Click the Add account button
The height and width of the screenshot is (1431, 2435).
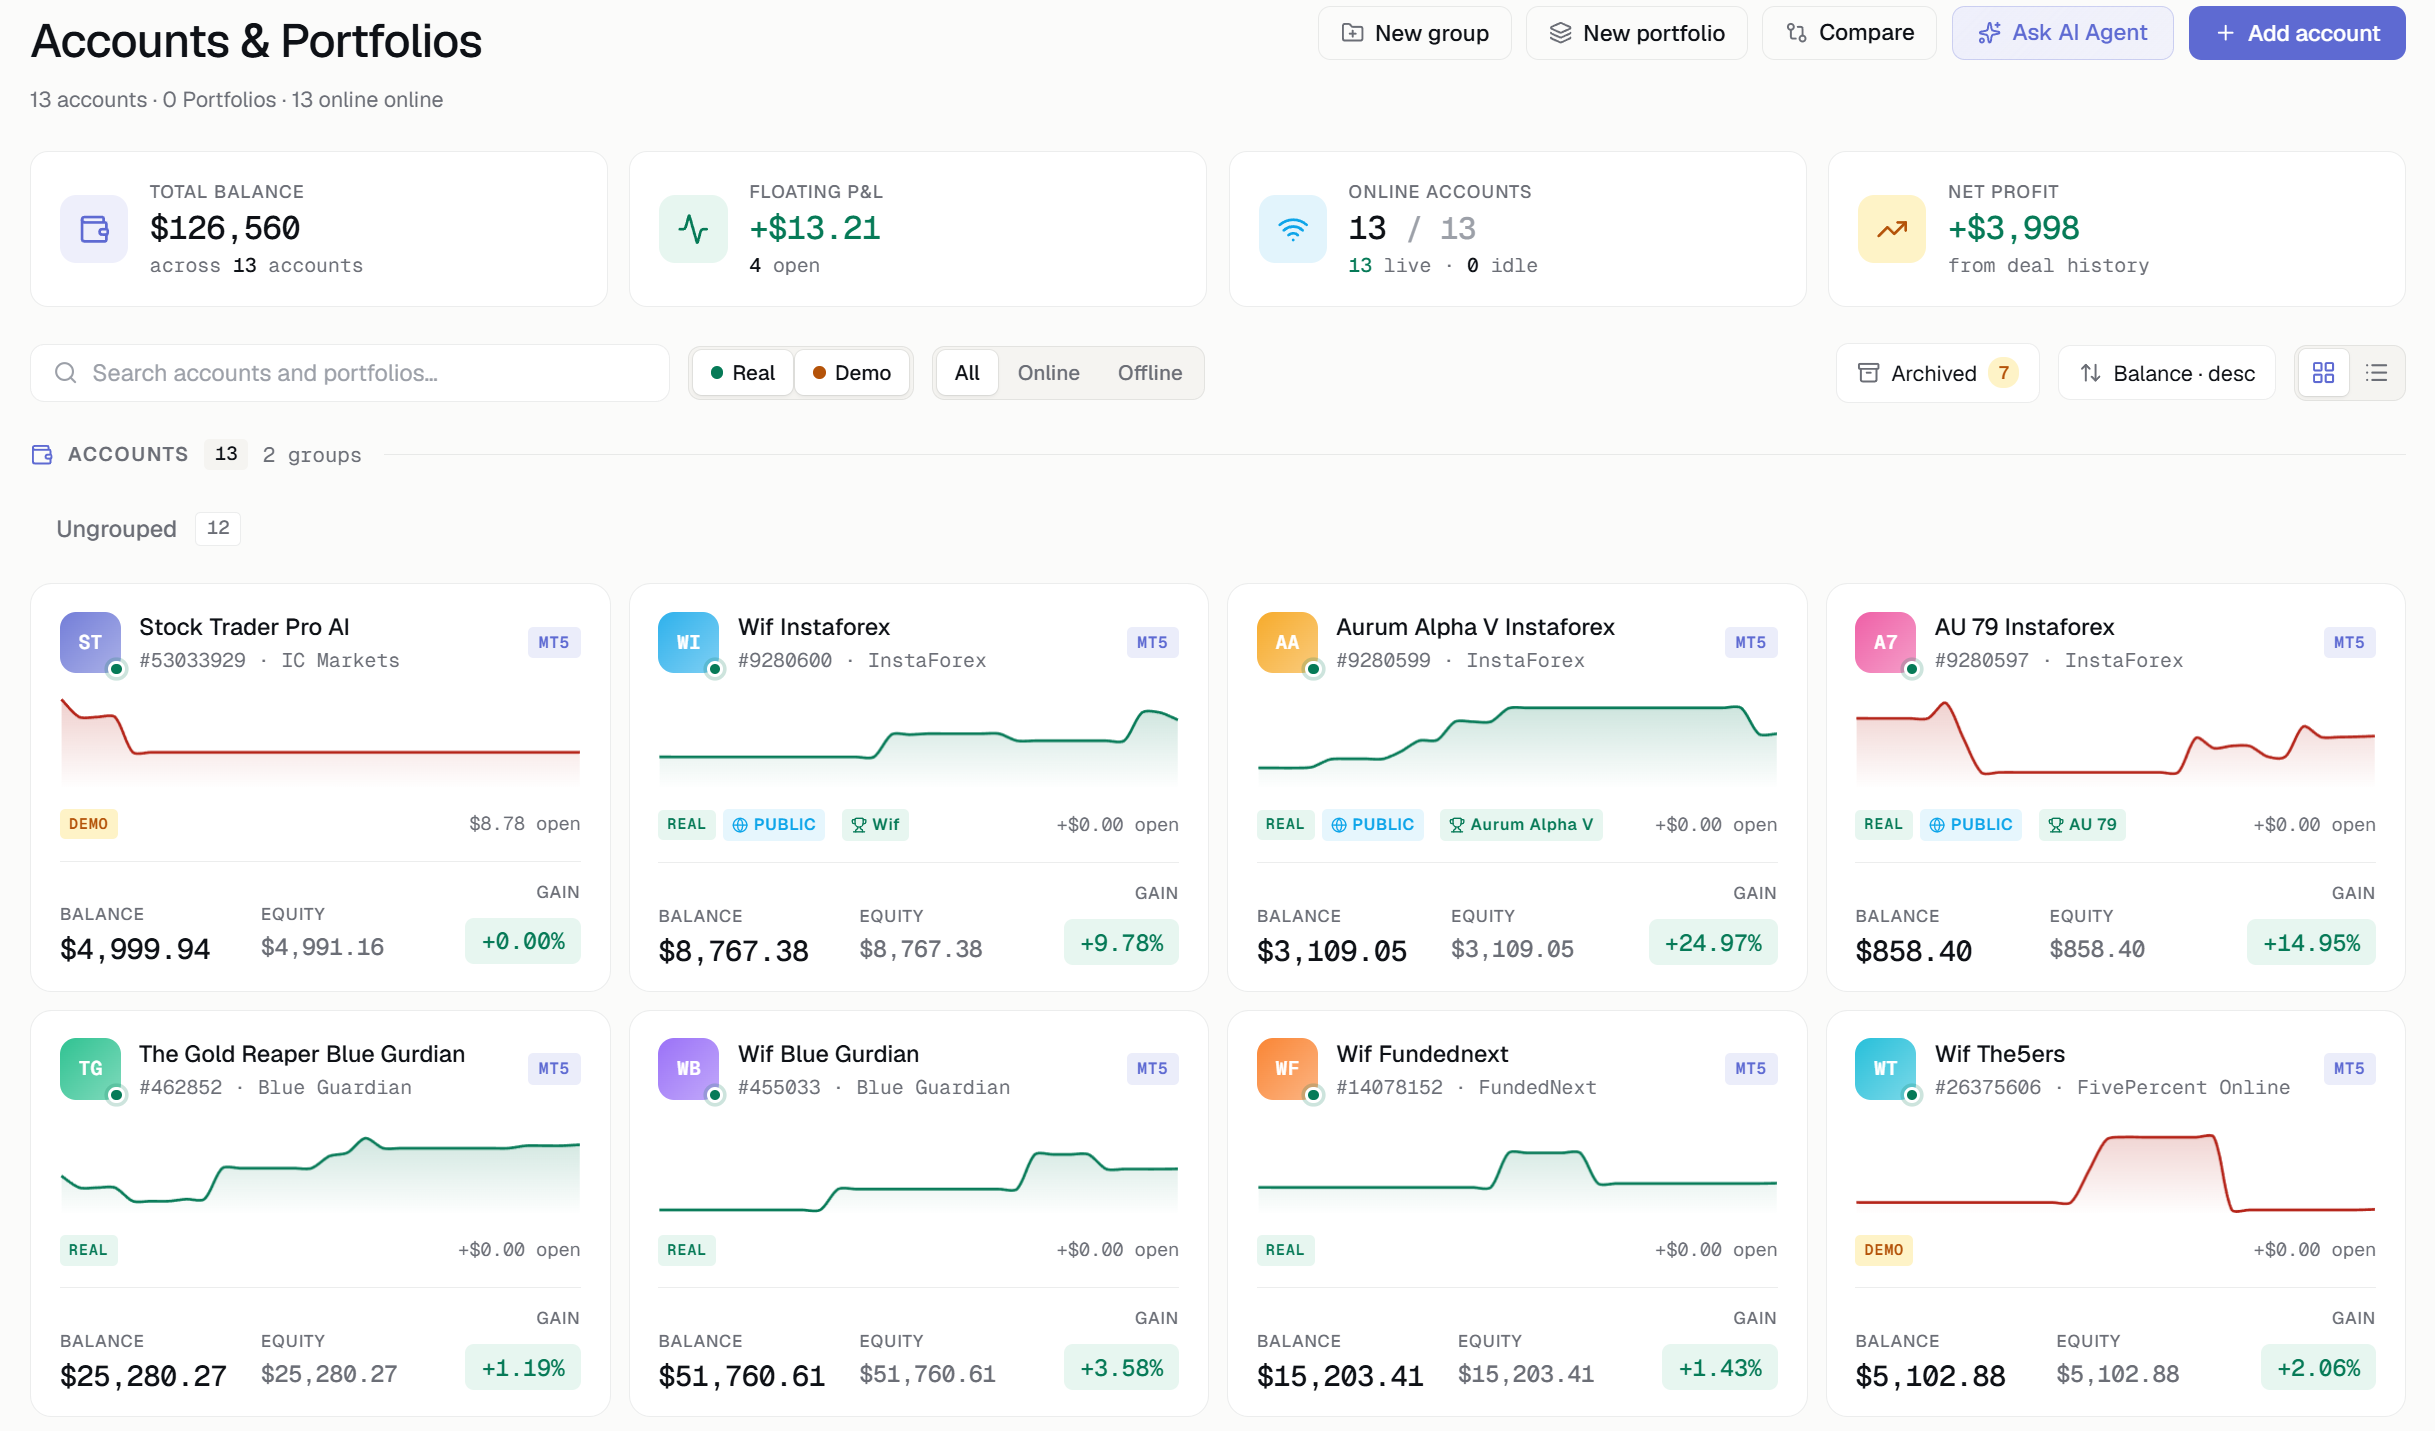point(2297,33)
